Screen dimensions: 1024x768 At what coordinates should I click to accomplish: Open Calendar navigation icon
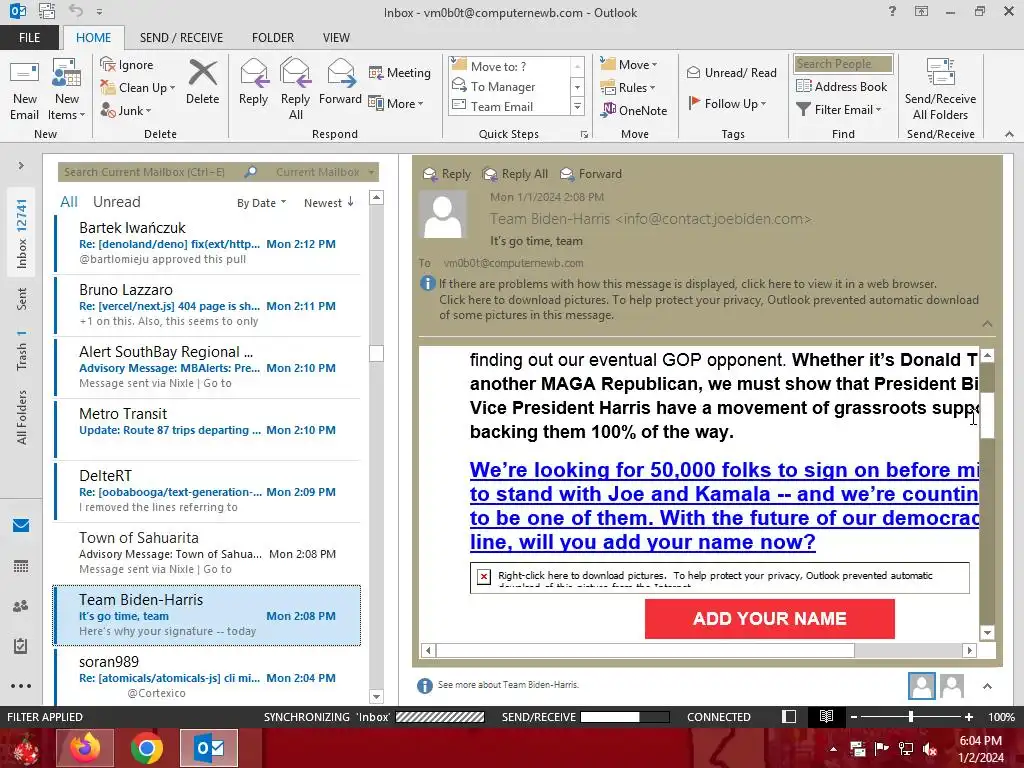pos(21,566)
